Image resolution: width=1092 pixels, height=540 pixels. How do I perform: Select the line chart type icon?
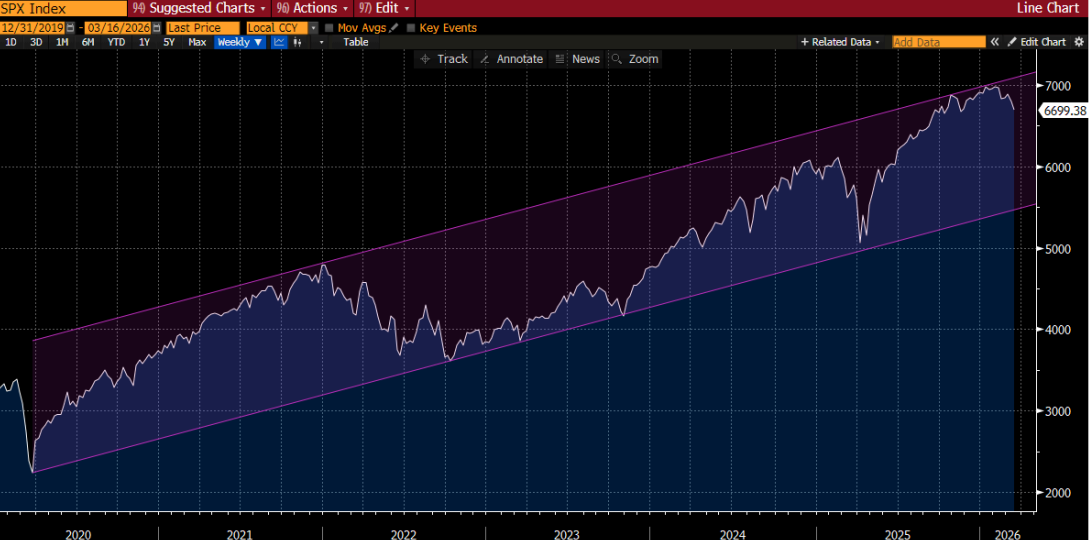(x=279, y=42)
